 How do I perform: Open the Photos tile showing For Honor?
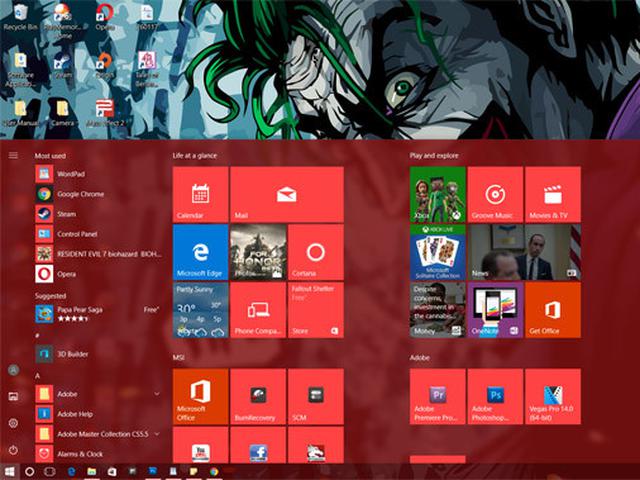[258, 252]
